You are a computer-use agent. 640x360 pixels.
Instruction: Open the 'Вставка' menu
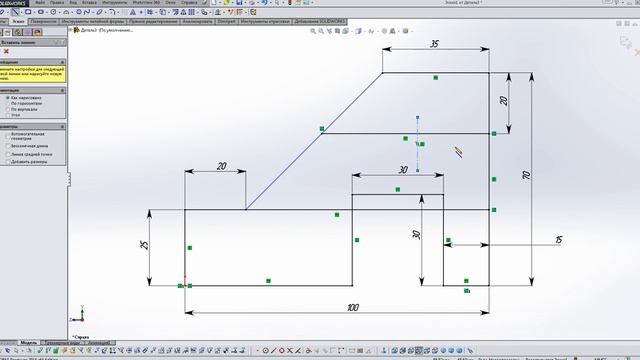coord(89,3)
